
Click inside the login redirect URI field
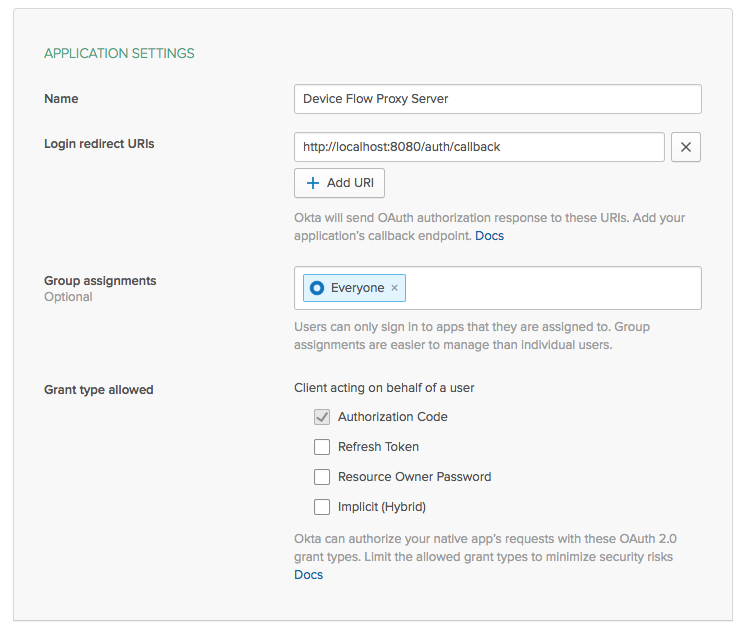(479, 147)
